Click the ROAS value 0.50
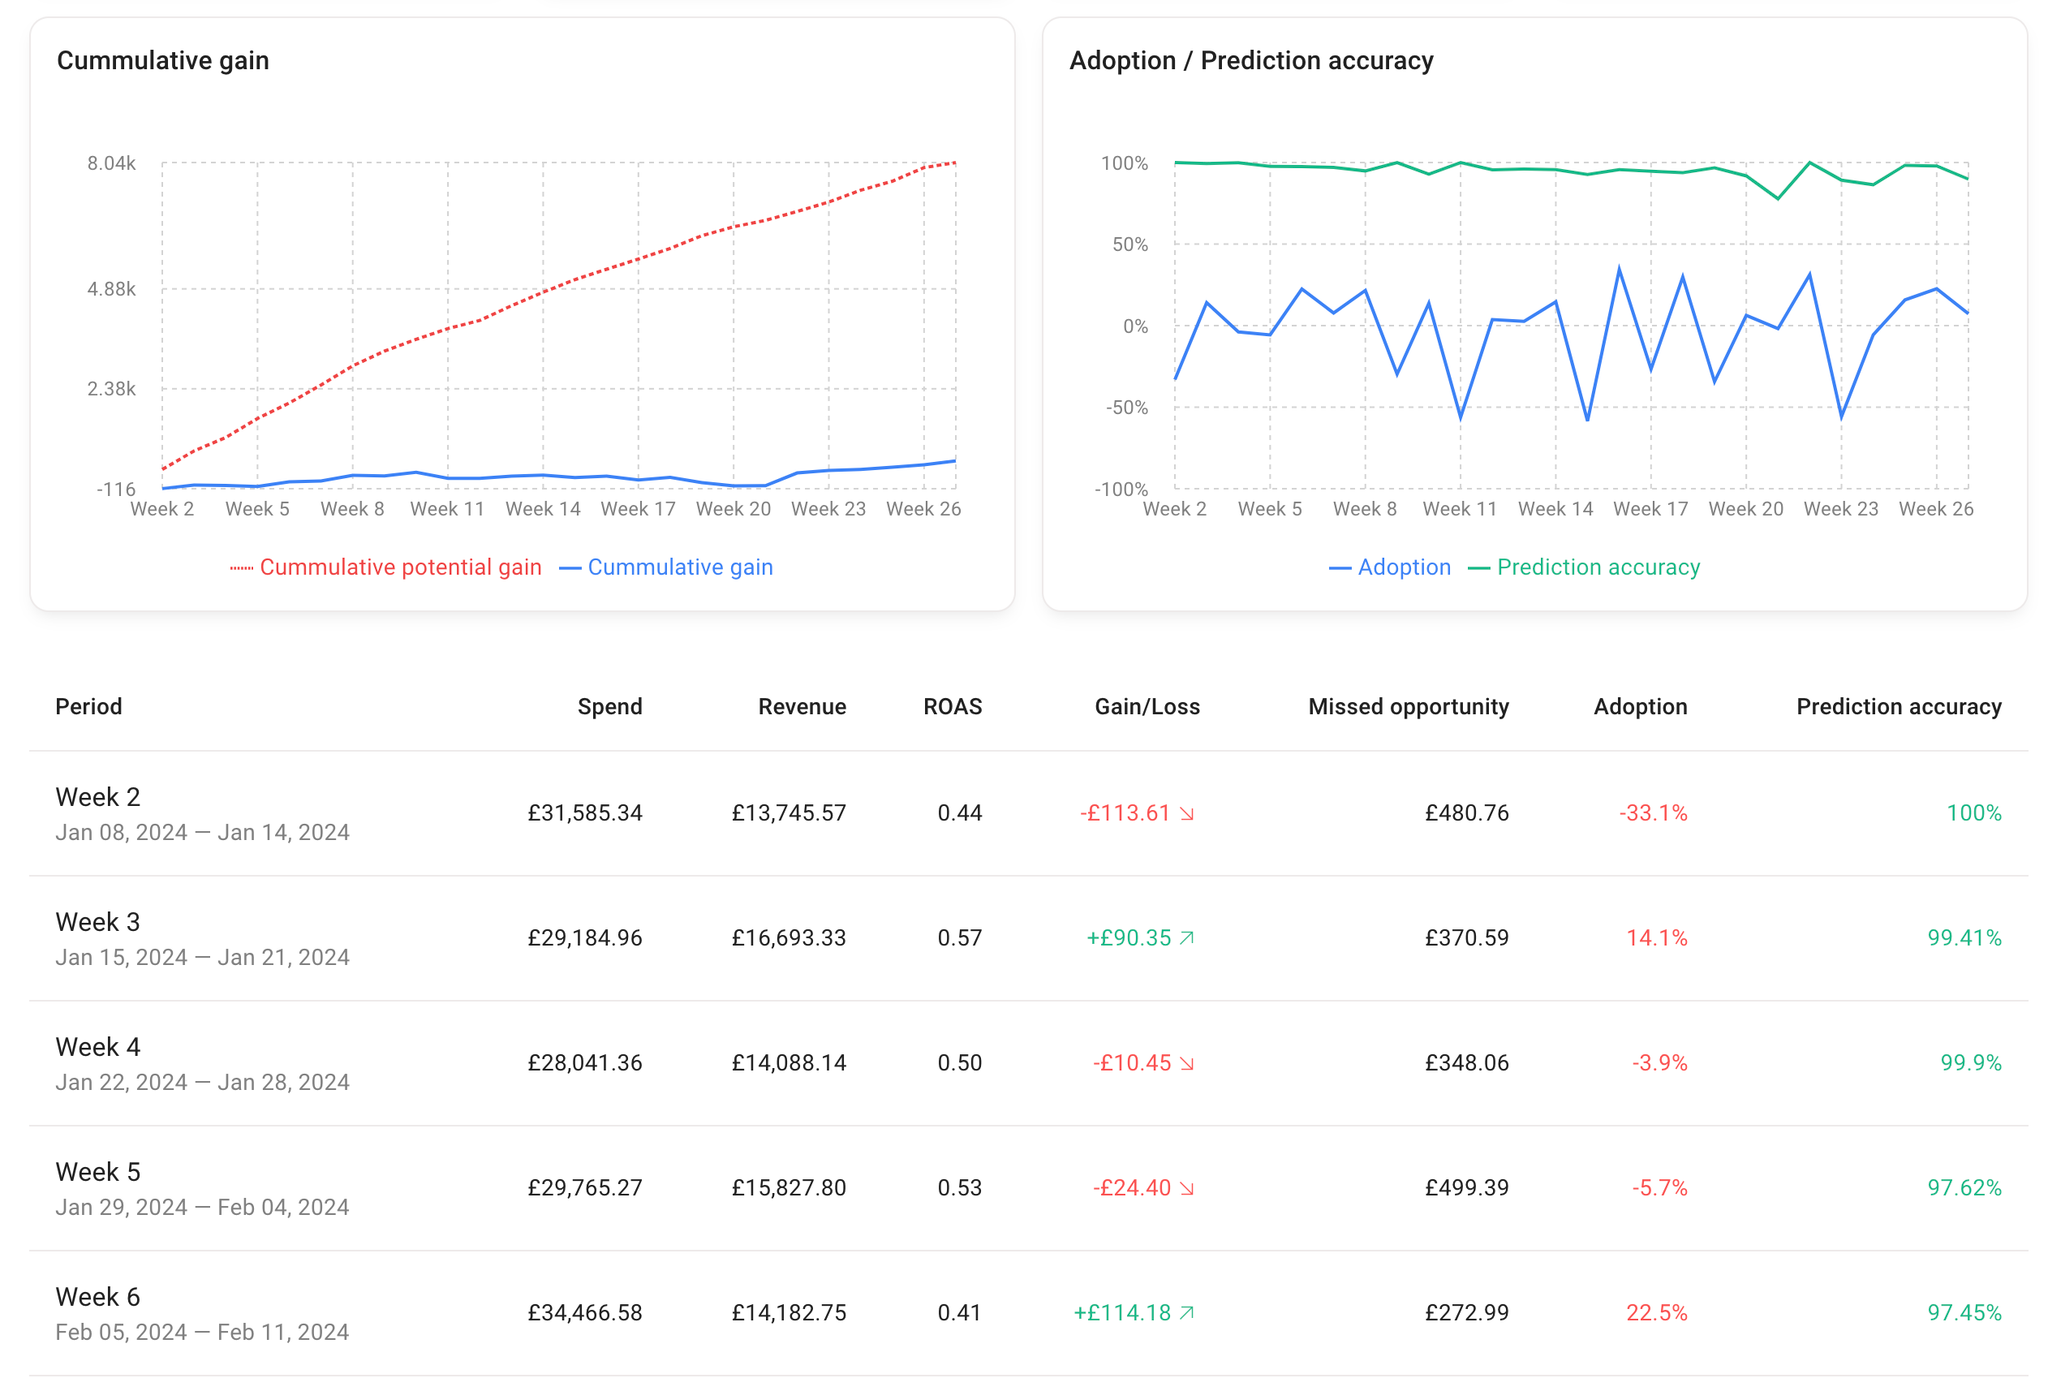This screenshot has width=2048, height=1388. coord(960,1063)
